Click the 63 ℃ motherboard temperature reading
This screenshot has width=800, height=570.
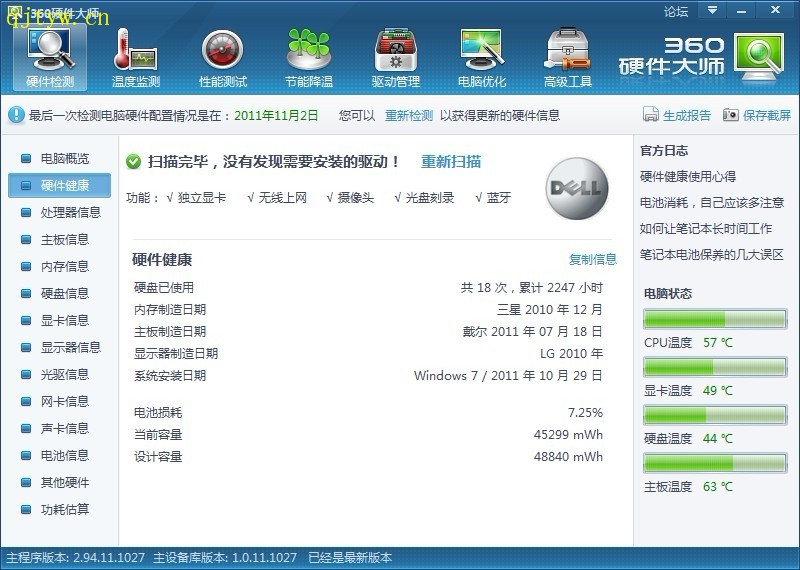point(718,487)
